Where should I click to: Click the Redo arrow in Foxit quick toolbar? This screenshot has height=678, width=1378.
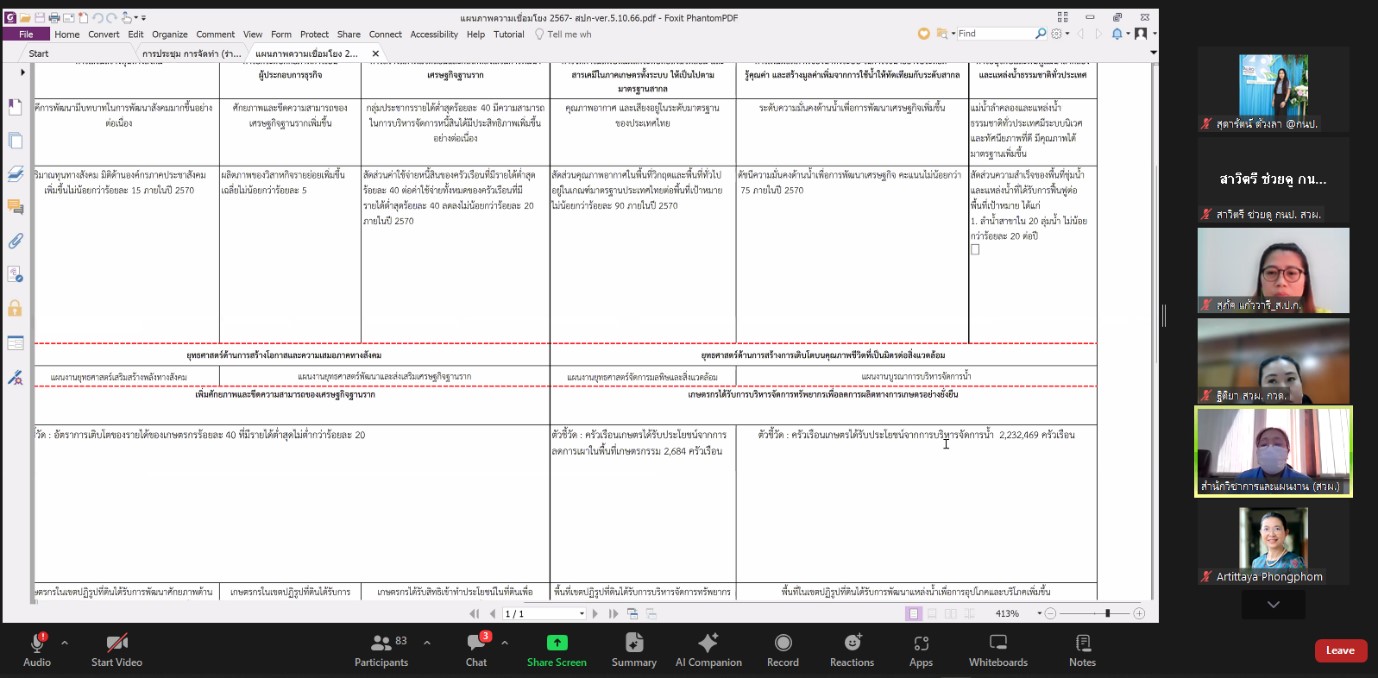tap(112, 17)
